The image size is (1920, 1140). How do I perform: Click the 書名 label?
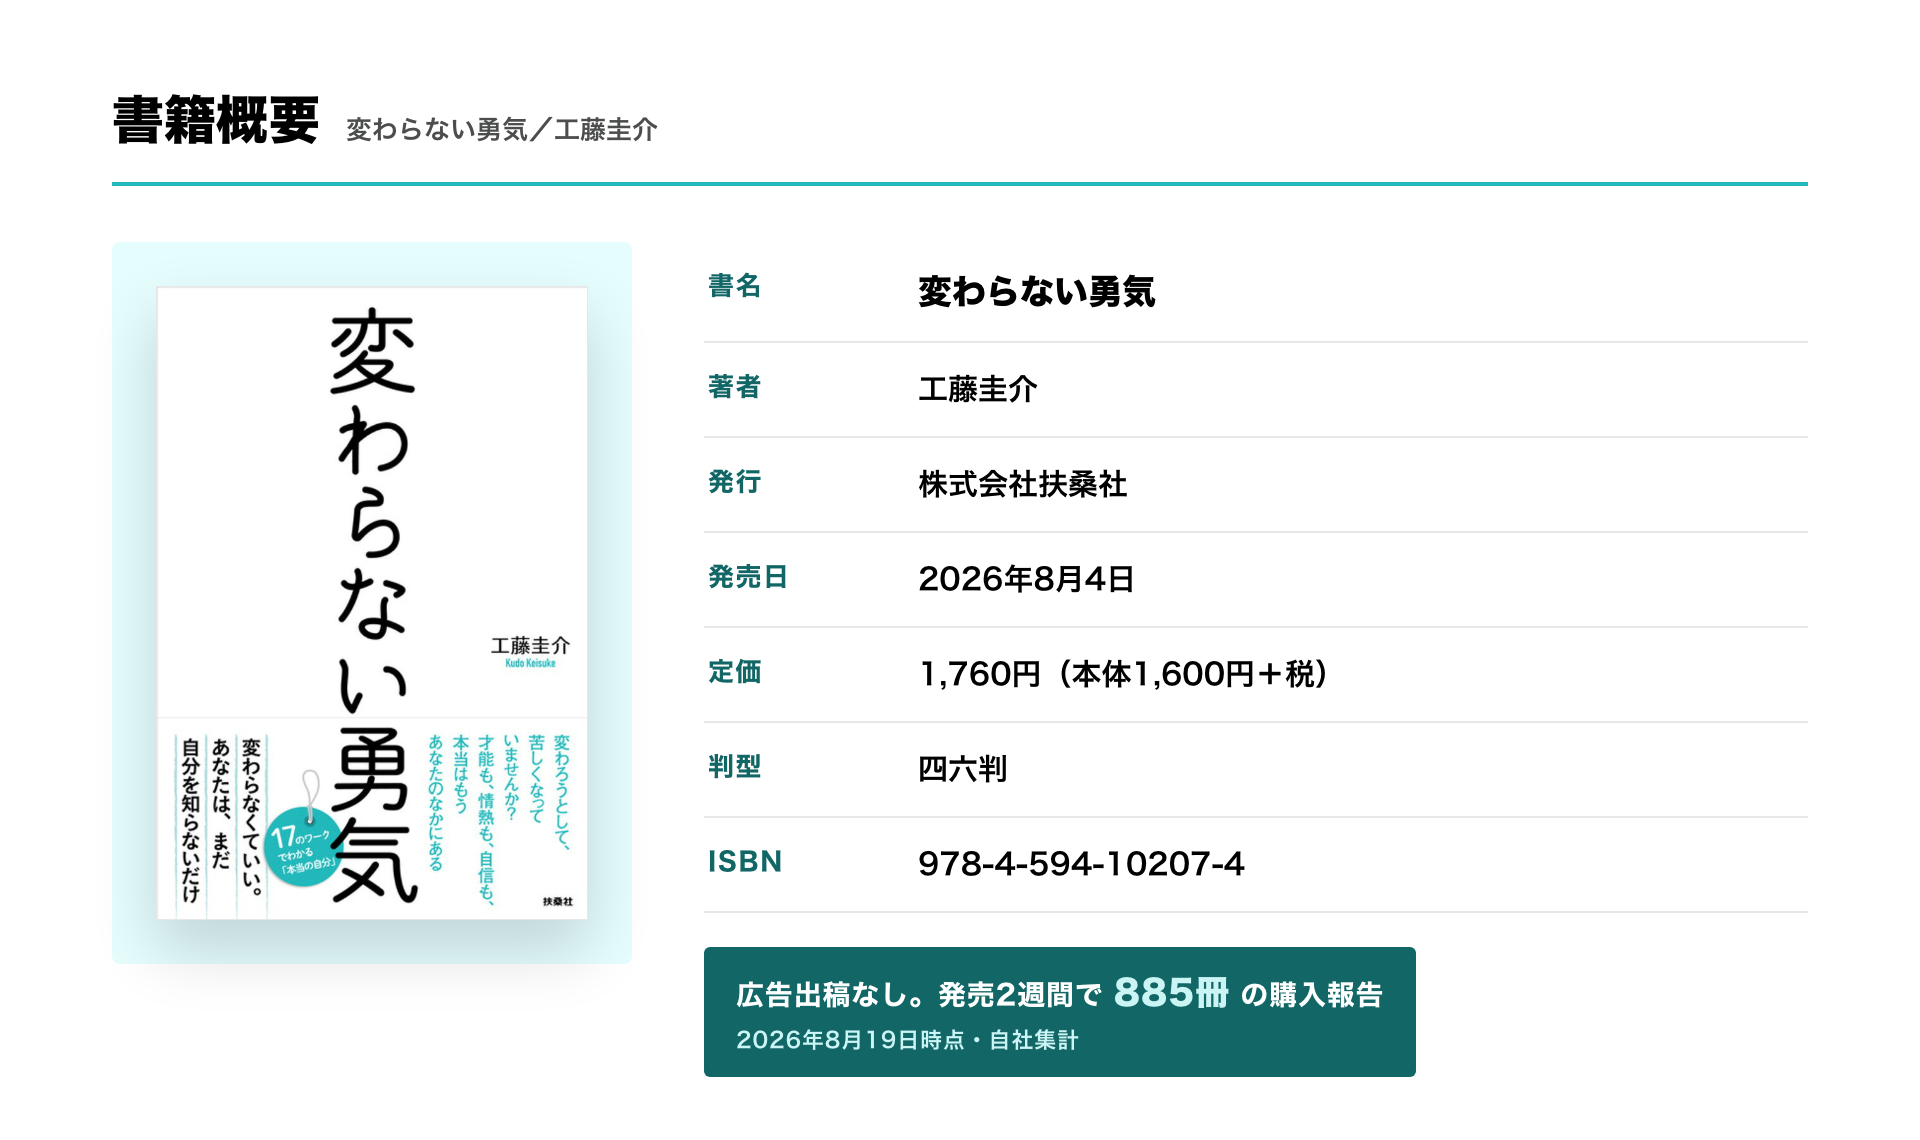735,287
